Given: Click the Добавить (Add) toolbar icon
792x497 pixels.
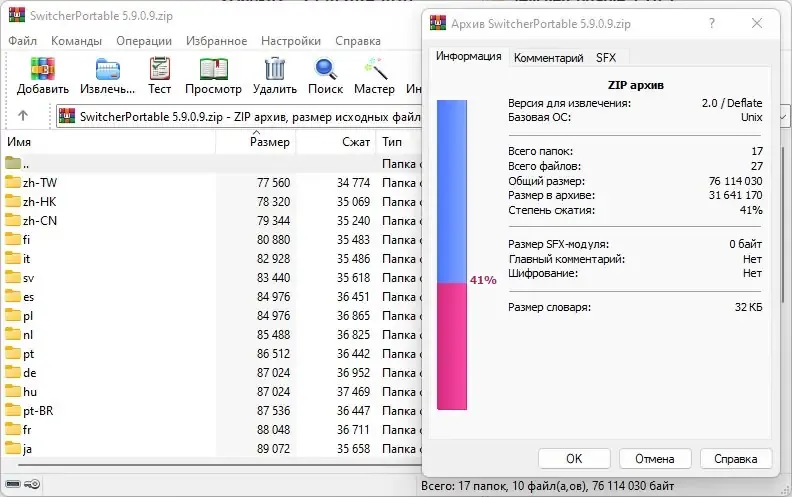Looking at the screenshot, I should pyautogui.click(x=42, y=69).
